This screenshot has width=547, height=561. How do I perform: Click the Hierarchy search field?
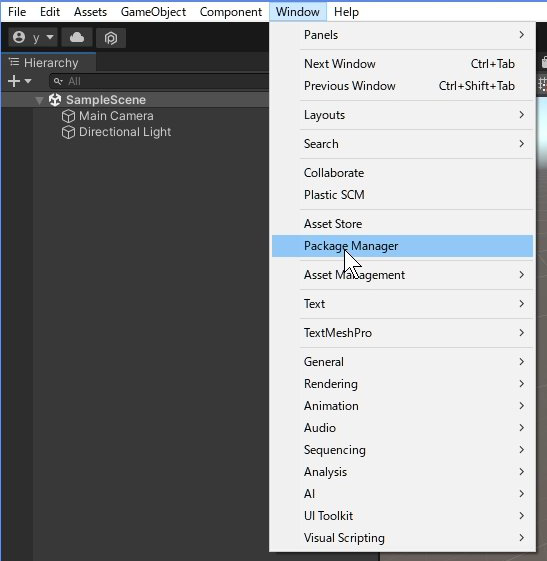click(159, 81)
